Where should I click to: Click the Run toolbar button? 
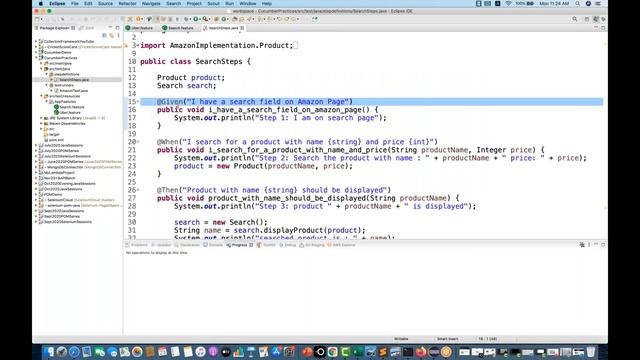click(196, 19)
